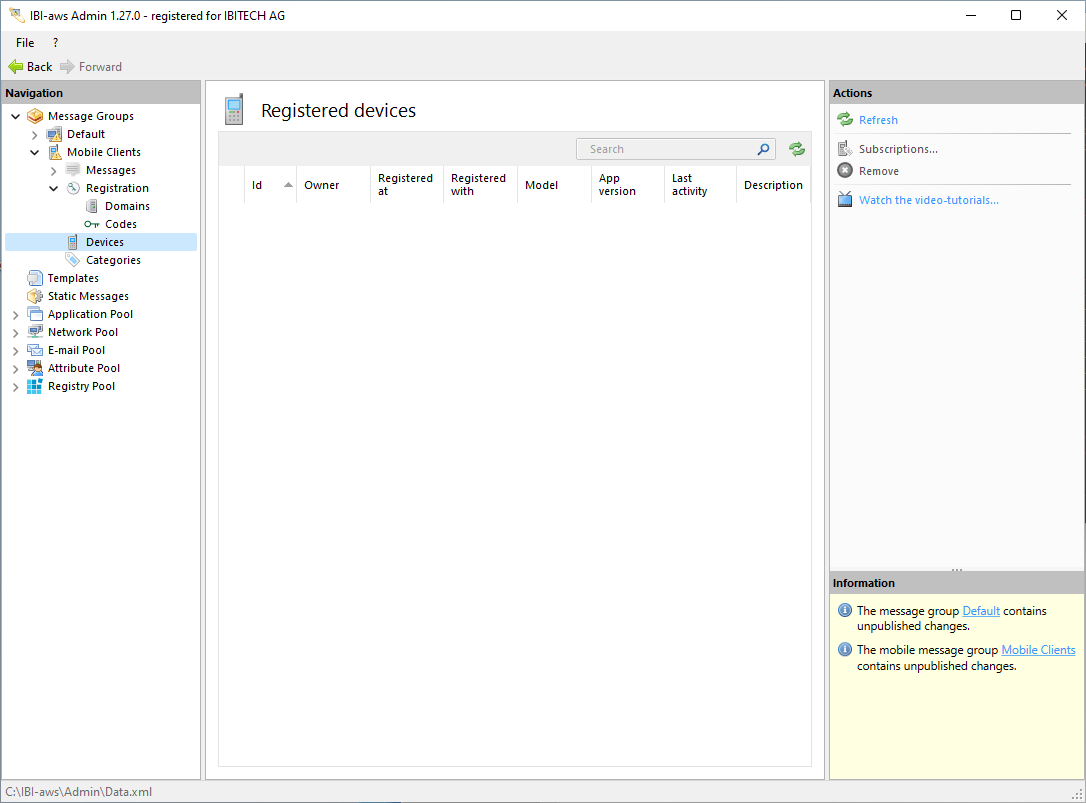This screenshot has width=1086, height=803.
Task: Click the magnifier icon in search box
Action: point(763,149)
